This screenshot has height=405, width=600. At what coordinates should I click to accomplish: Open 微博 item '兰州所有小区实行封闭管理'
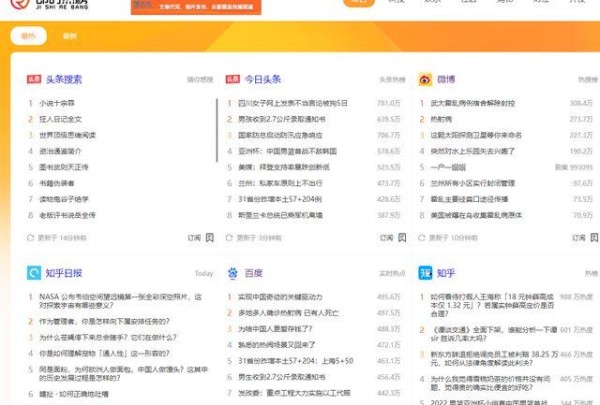point(473,183)
